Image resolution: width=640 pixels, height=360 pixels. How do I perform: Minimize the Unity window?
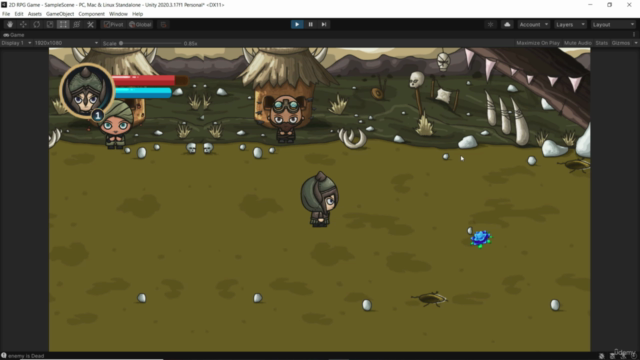(x=590, y=4)
